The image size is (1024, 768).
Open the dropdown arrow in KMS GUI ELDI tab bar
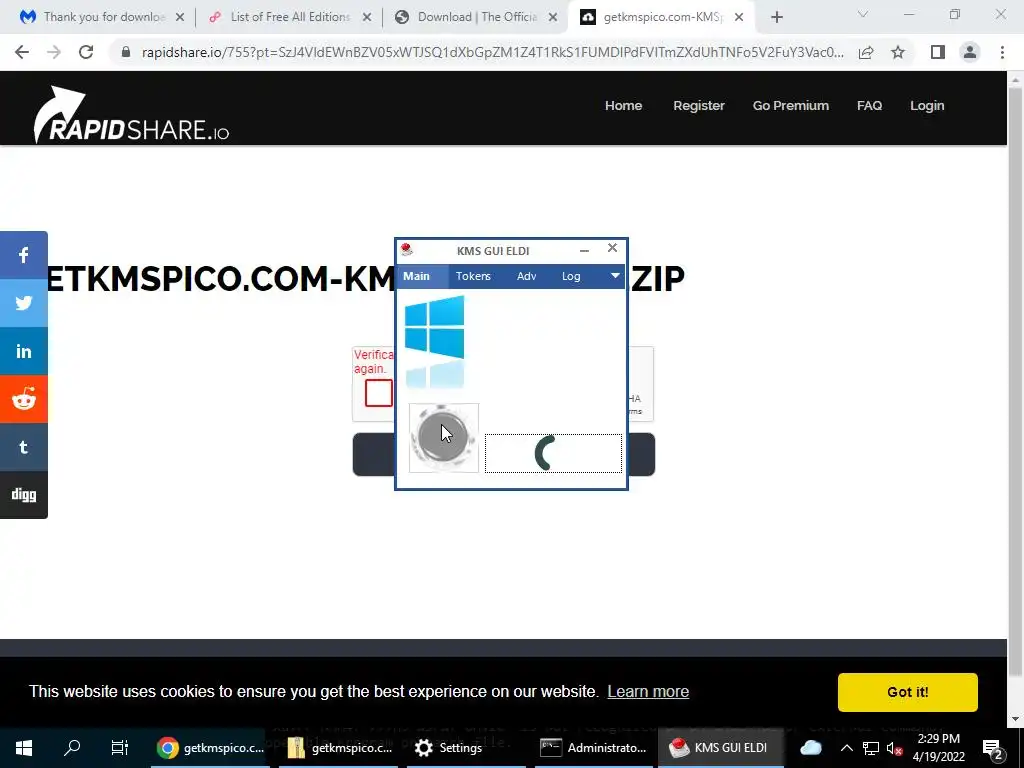tap(615, 276)
